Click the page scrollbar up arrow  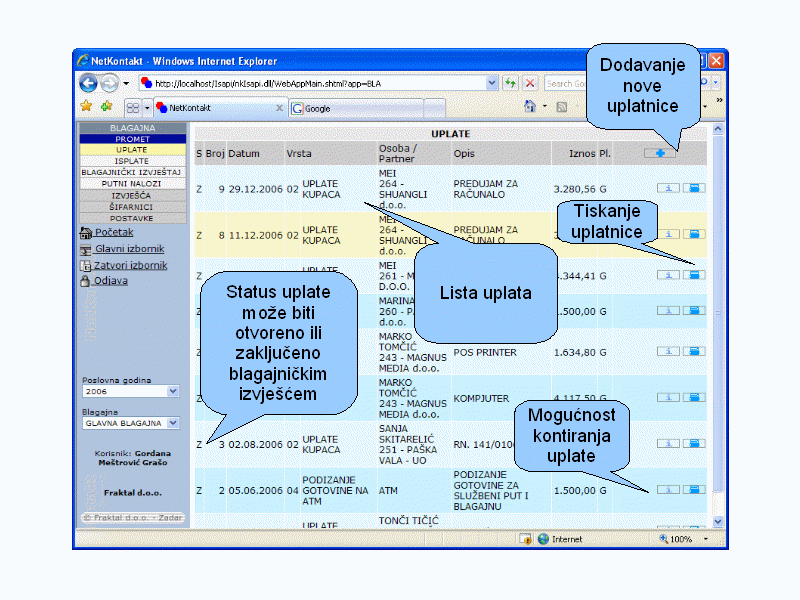click(x=717, y=129)
